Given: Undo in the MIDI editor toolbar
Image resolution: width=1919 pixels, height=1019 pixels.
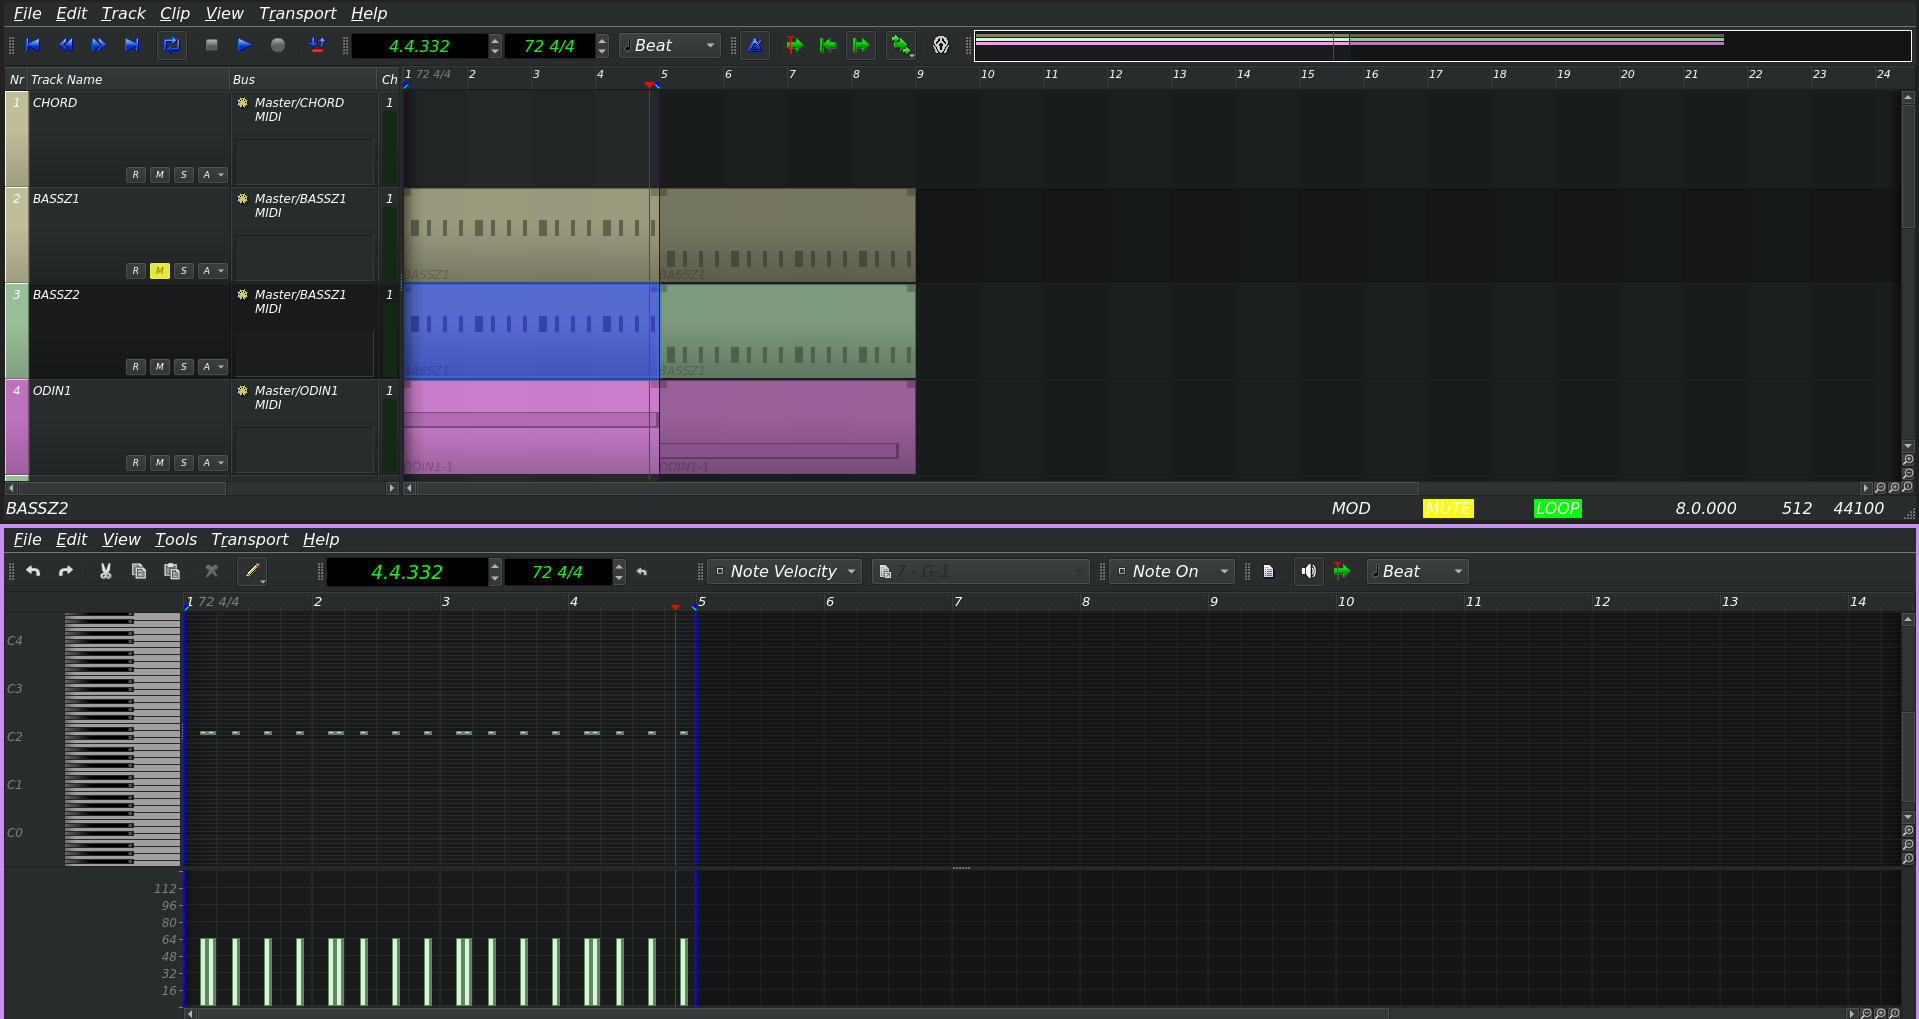Looking at the screenshot, I should tap(33, 571).
